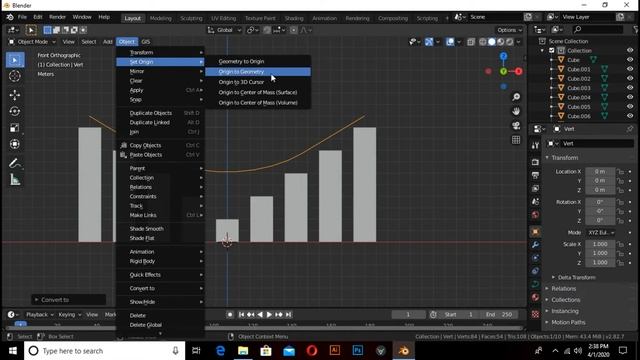Image resolution: width=640 pixels, height=360 pixels.
Task: Click the End frame field
Action: 500,315
